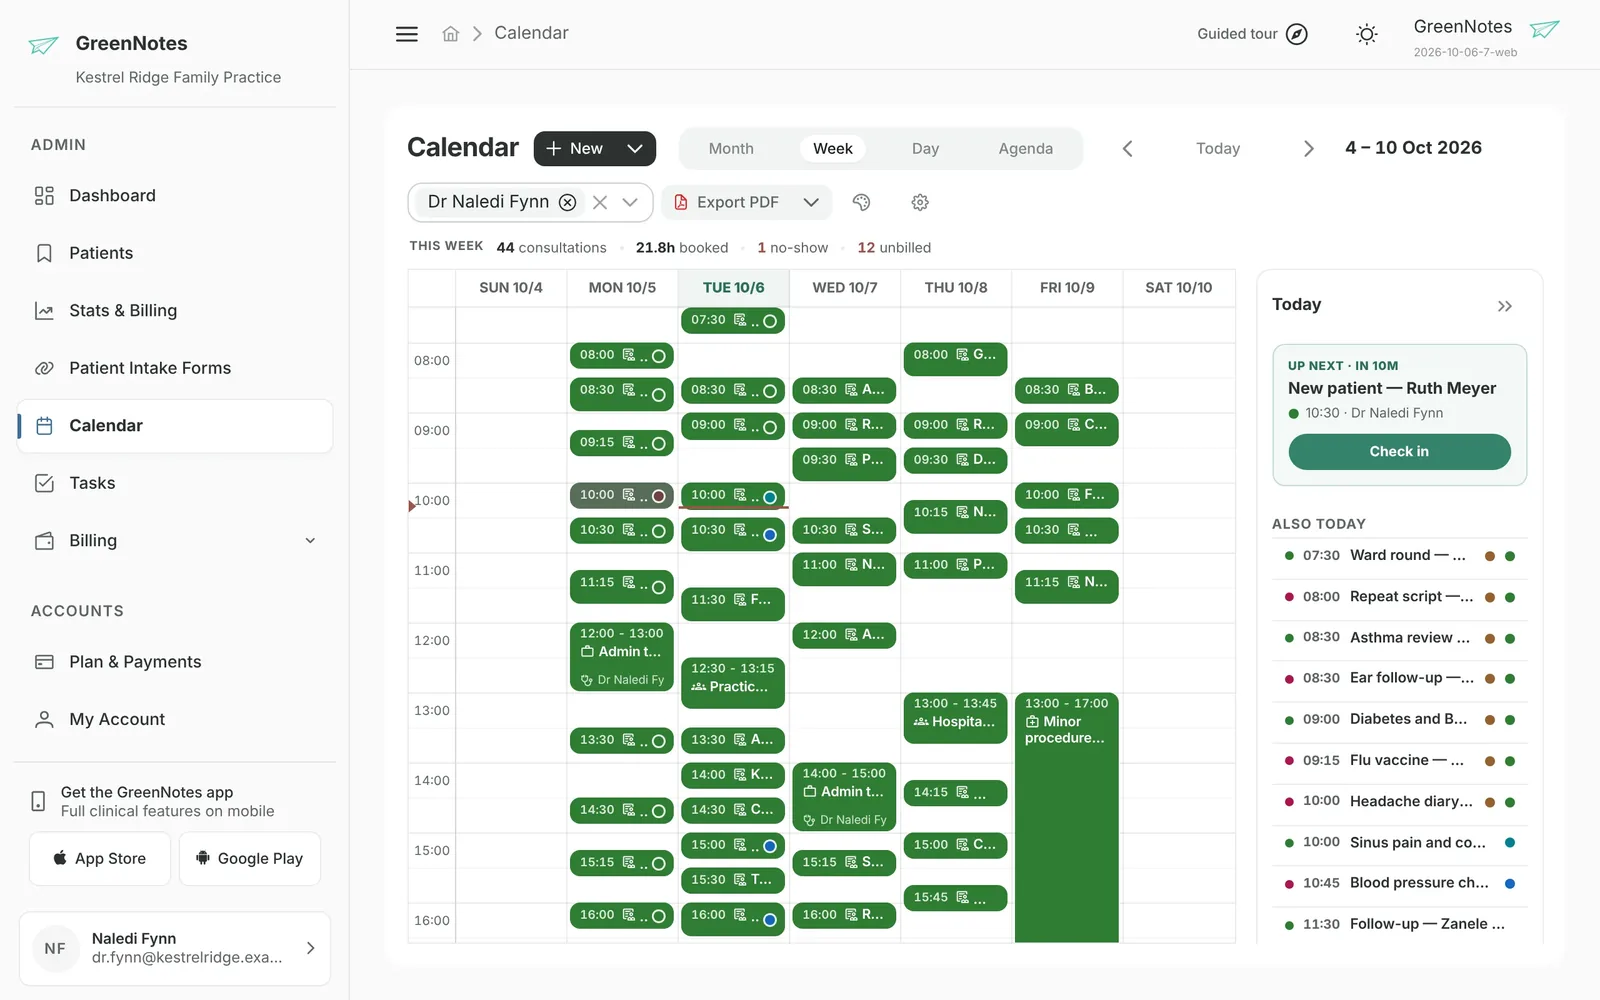Screen dimensions: 1600x1000
Task: Clear the practitioner filter field
Action: click(600, 202)
